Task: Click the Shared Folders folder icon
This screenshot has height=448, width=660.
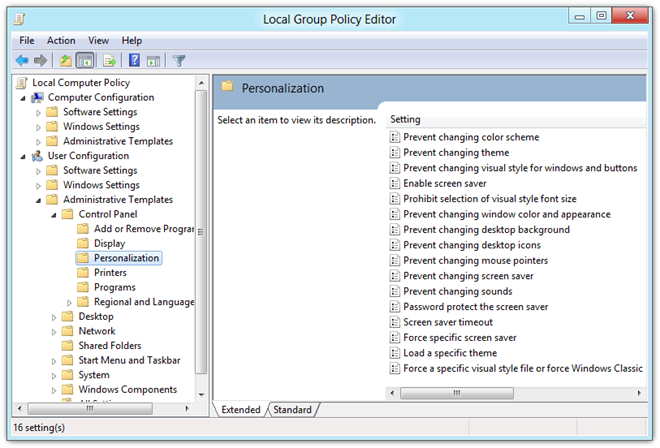Action: (x=67, y=346)
